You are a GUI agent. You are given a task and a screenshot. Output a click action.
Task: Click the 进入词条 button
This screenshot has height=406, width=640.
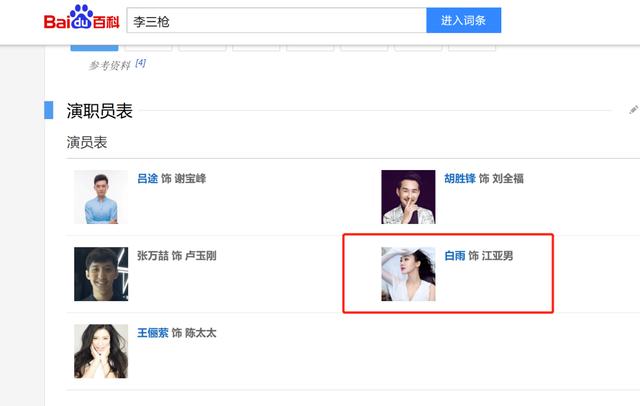[x=464, y=20]
